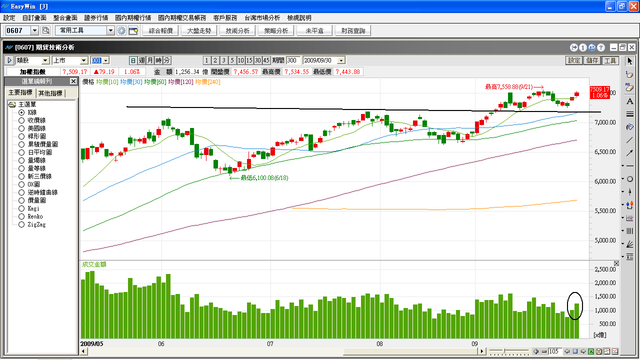Expand the horizontal line tool options arrow

tap(623, 166)
